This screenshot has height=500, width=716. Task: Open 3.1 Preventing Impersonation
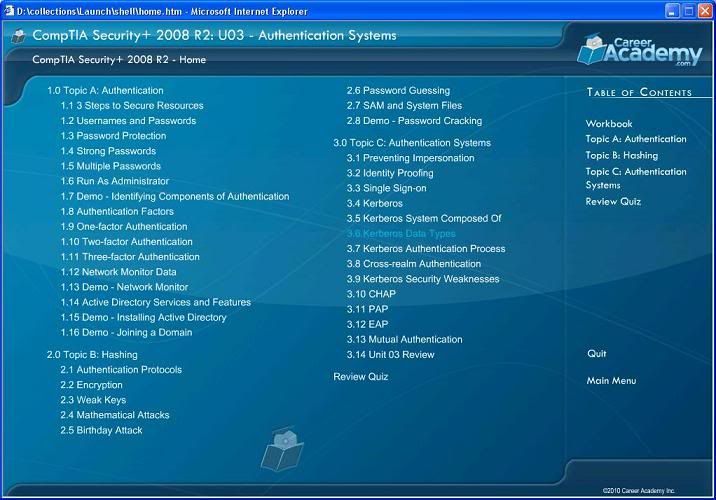(411, 158)
